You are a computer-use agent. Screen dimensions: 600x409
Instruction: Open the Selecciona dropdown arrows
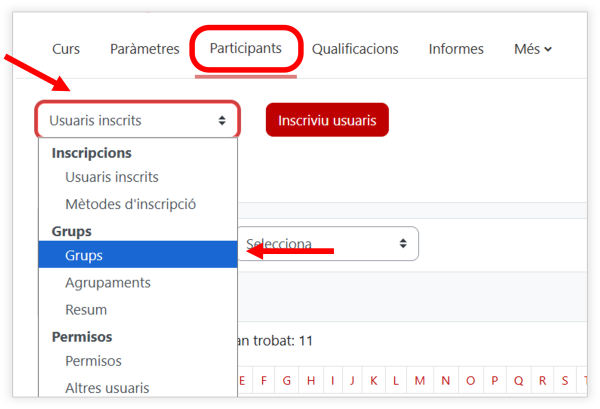(403, 243)
